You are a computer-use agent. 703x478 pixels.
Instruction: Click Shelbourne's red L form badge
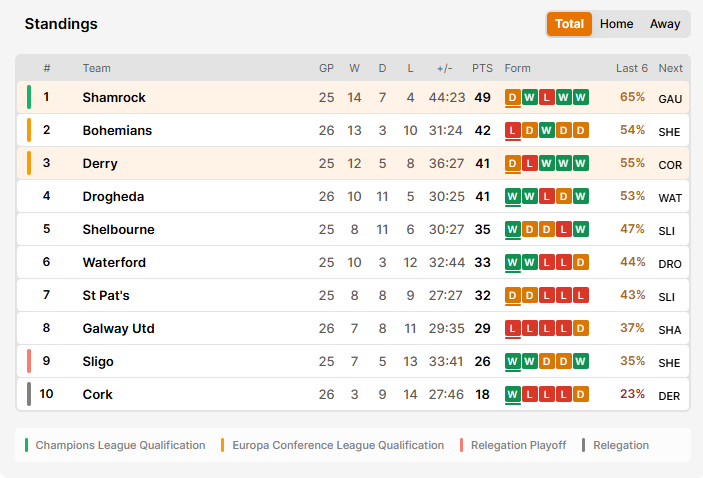point(564,229)
